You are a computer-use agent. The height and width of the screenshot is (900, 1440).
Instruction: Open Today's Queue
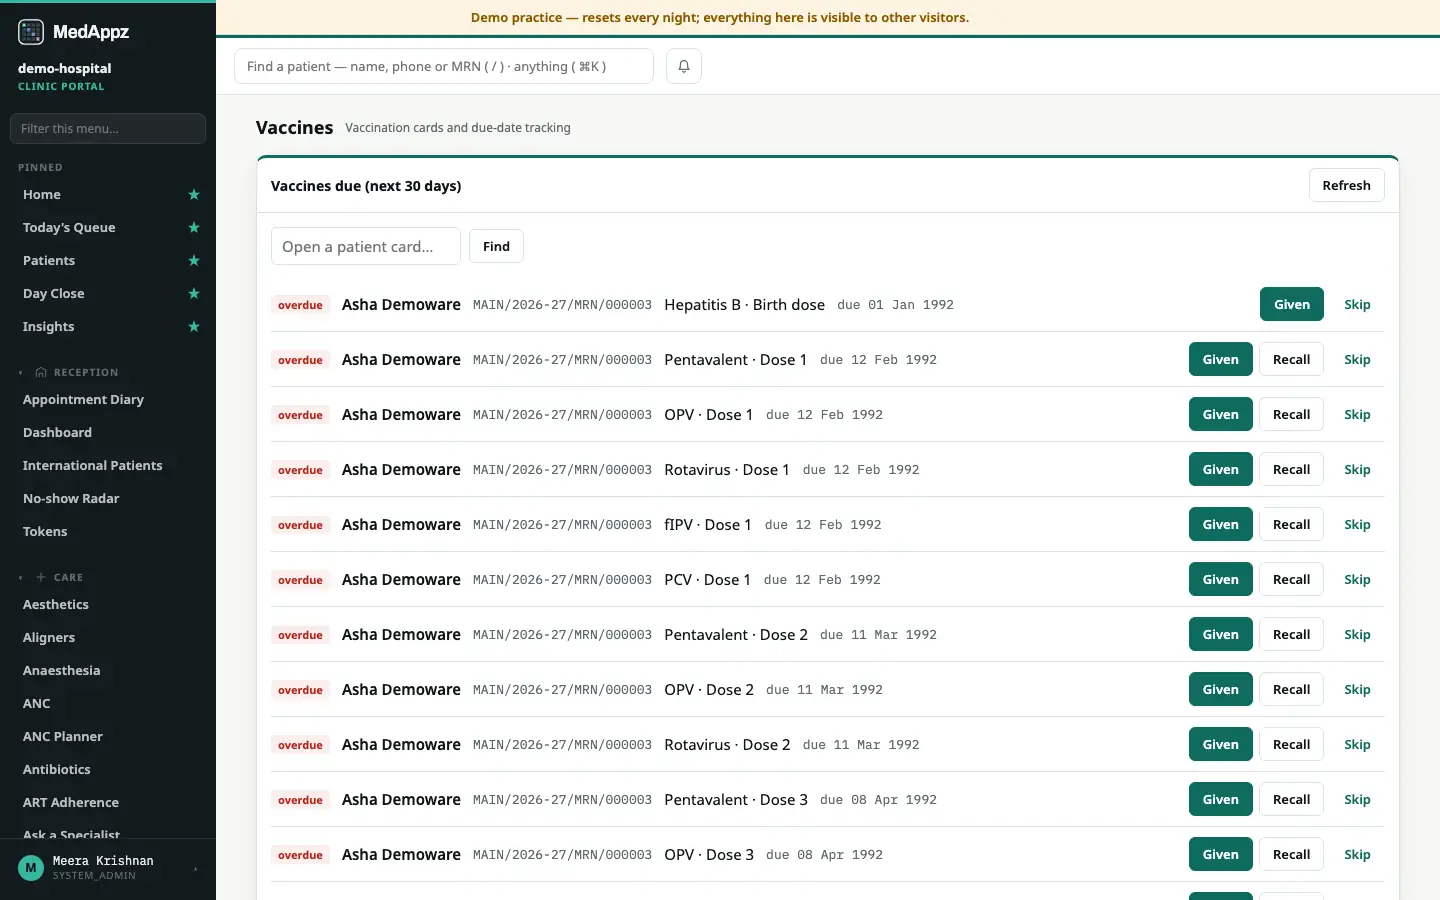point(69,228)
